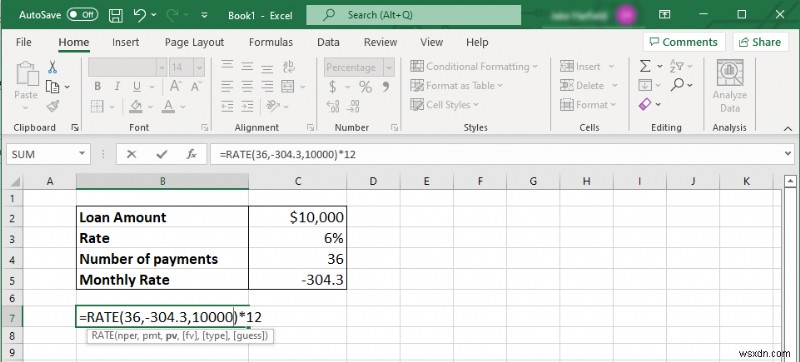Screen dimensions: 800x362
Task: Click the AutoSum sigma icon
Action: click(645, 66)
